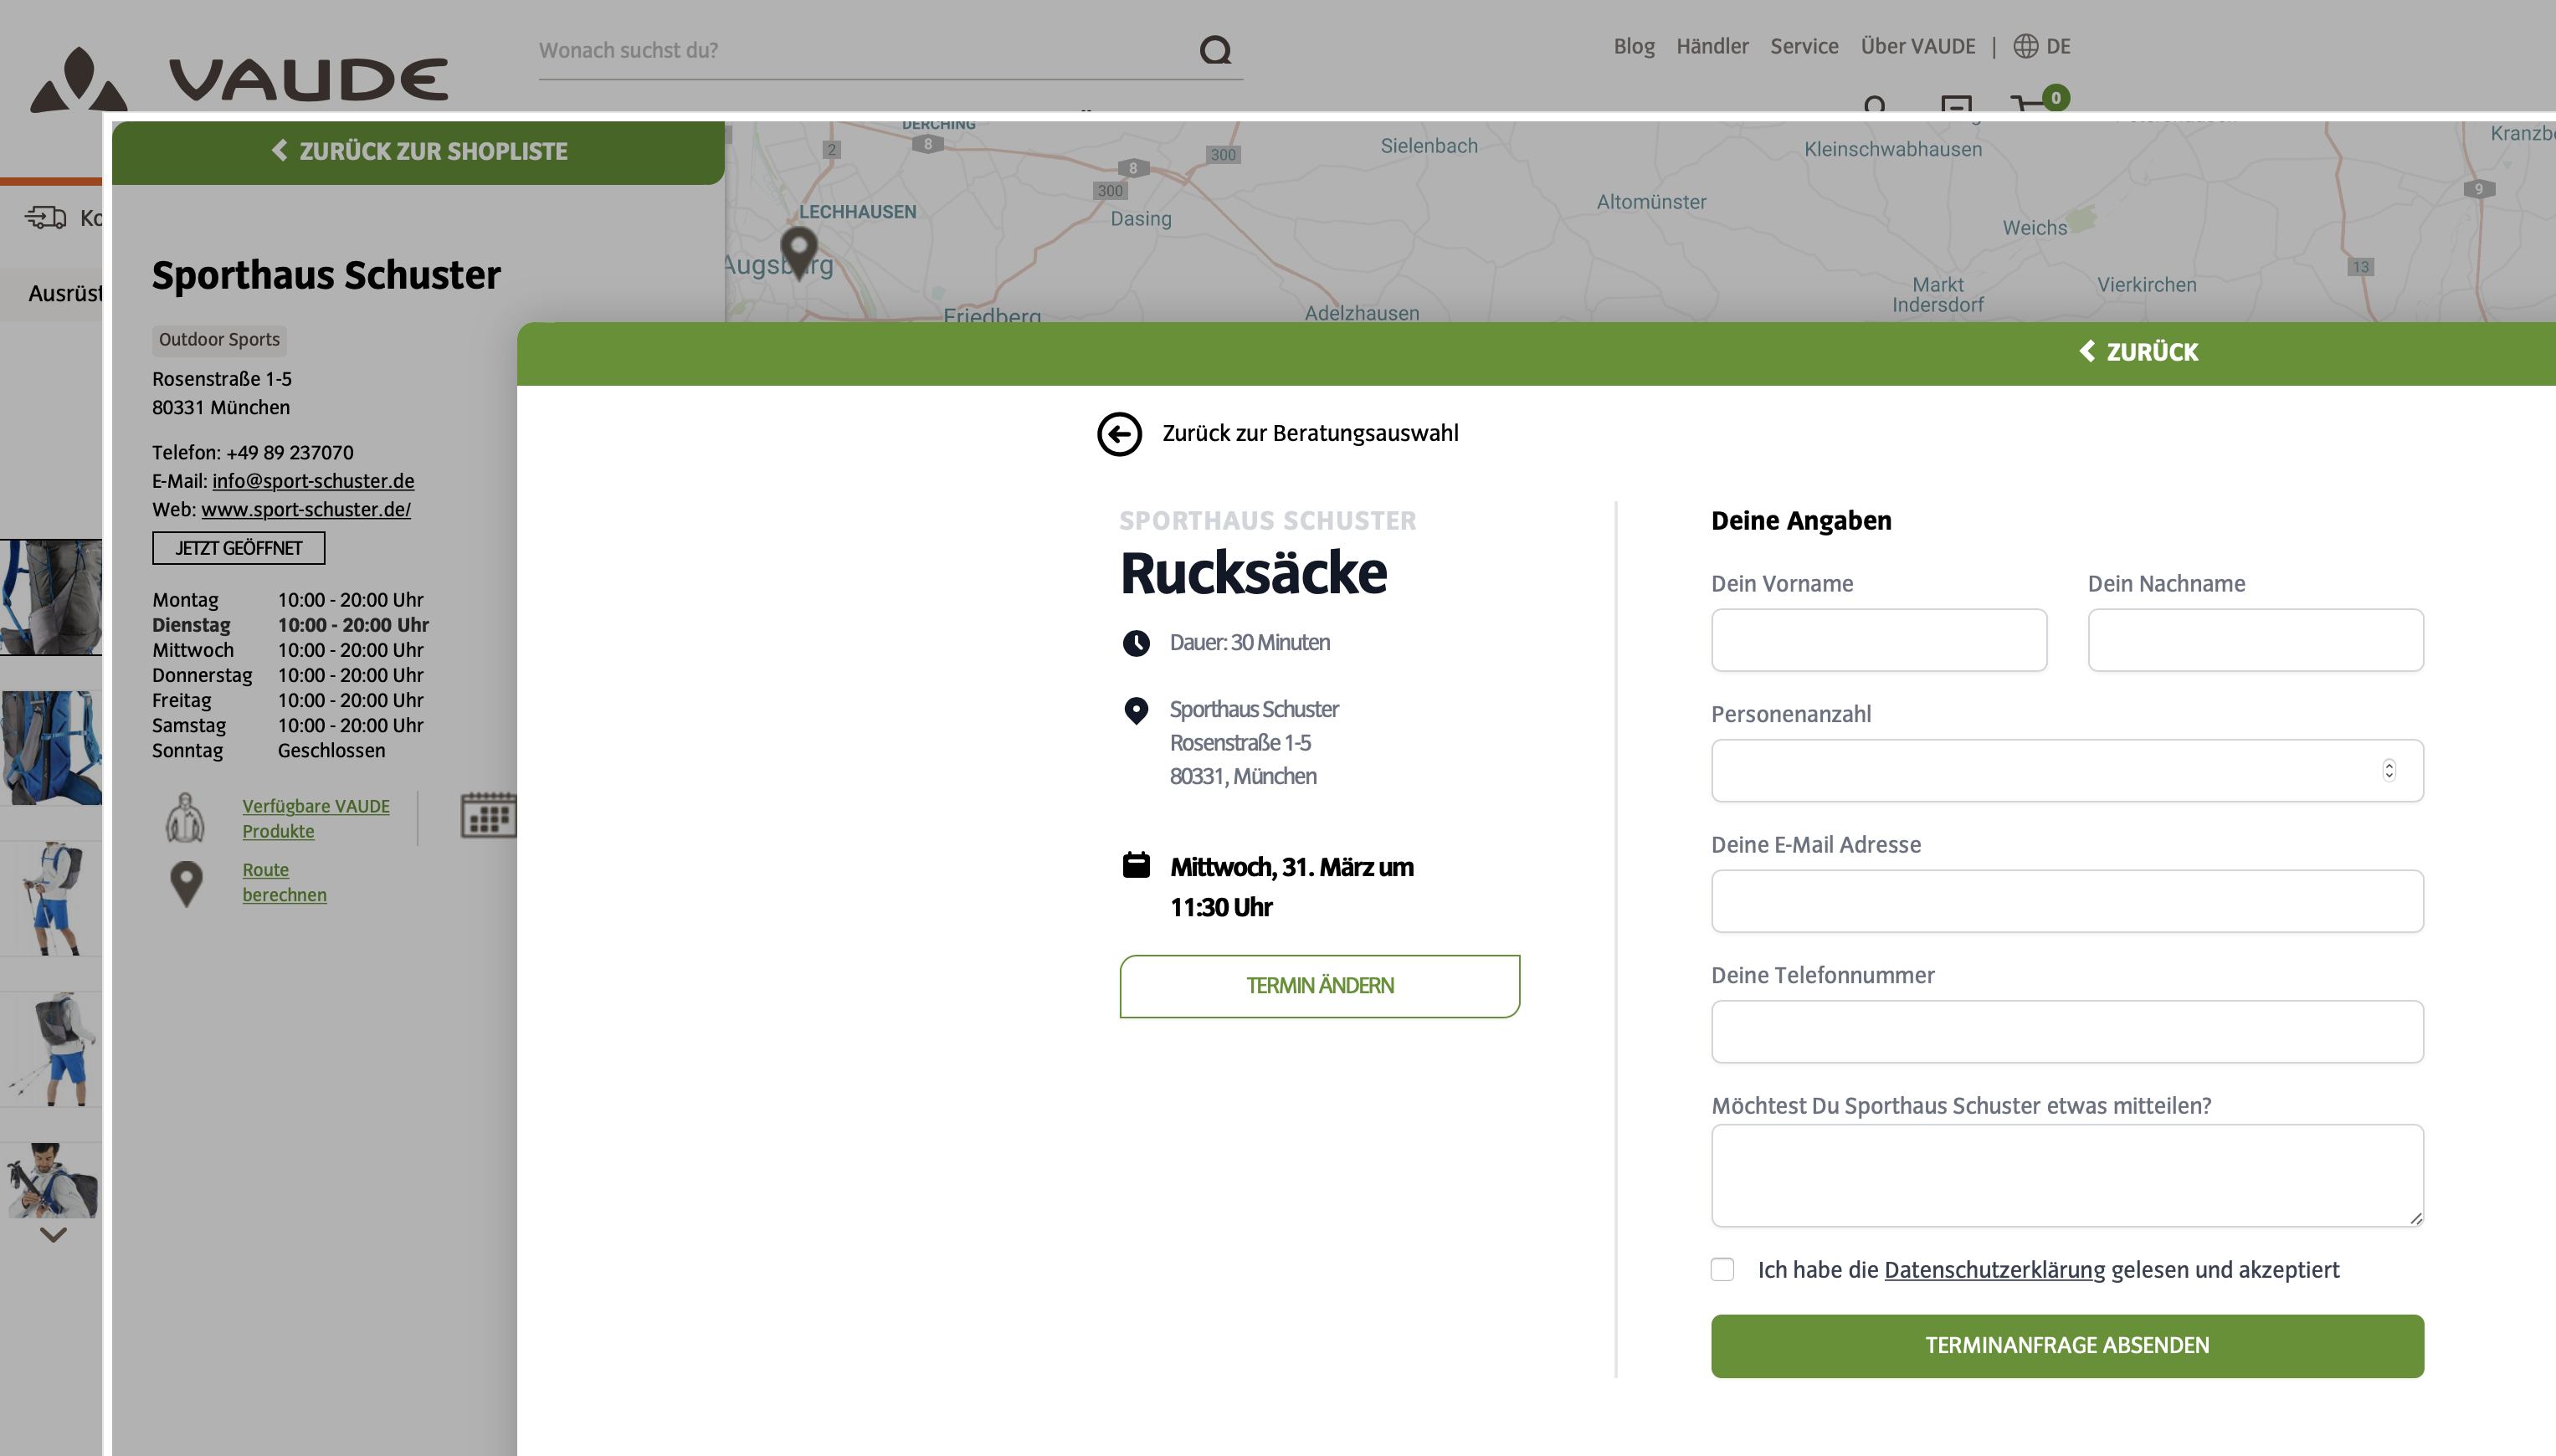
Task: Click the Rucksäcke heading
Action: [1253, 573]
